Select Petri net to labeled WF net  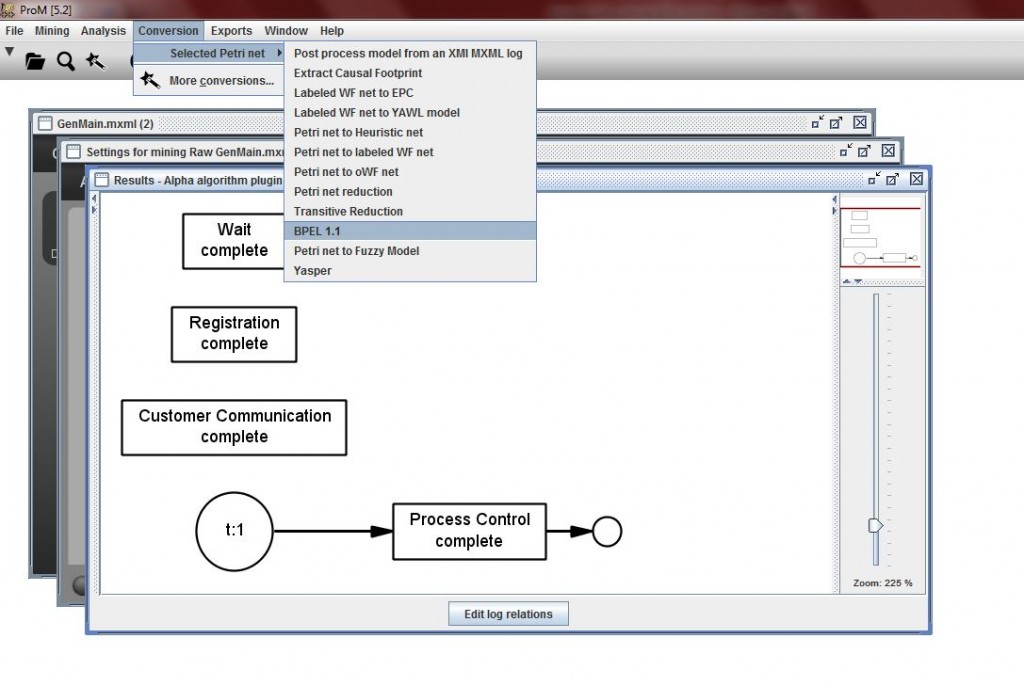[x=410, y=152]
